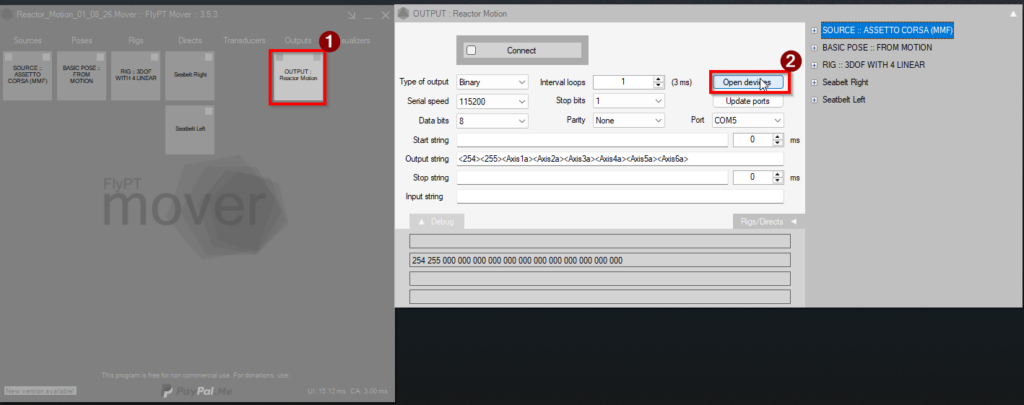Open the Serial speed dropdown
This screenshot has width=1024, height=405.
[x=492, y=102]
